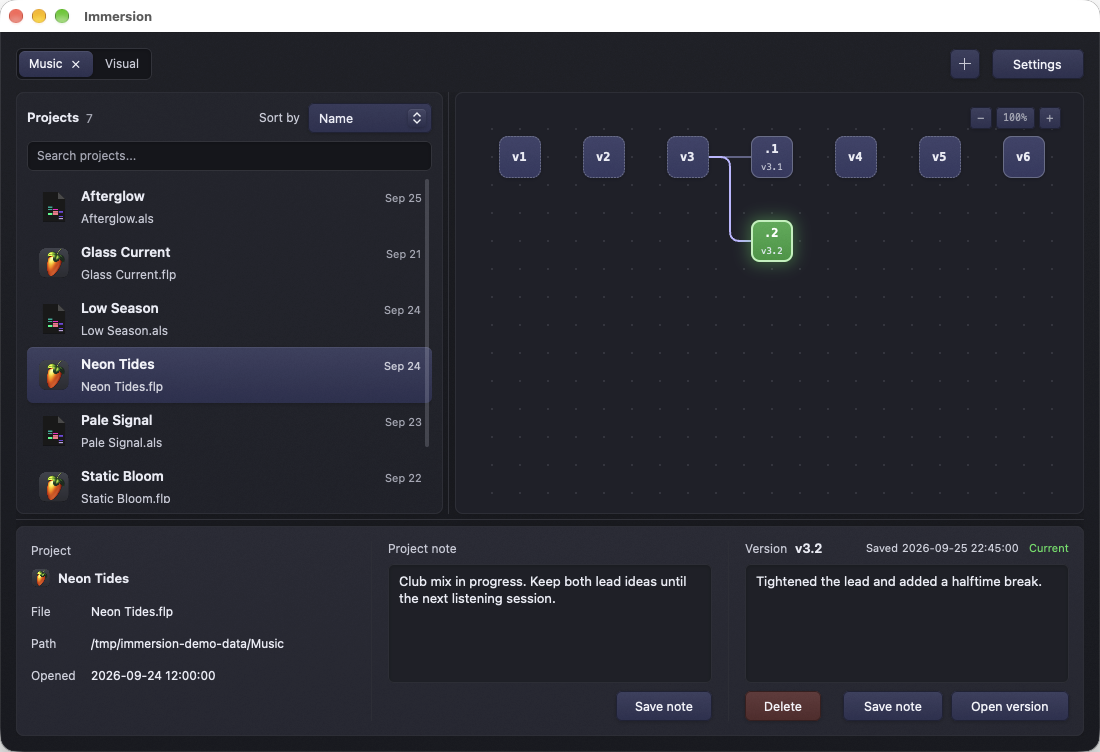Switch to the Visual tab
1100x752 pixels.
pyautogui.click(x=122, y=64)
